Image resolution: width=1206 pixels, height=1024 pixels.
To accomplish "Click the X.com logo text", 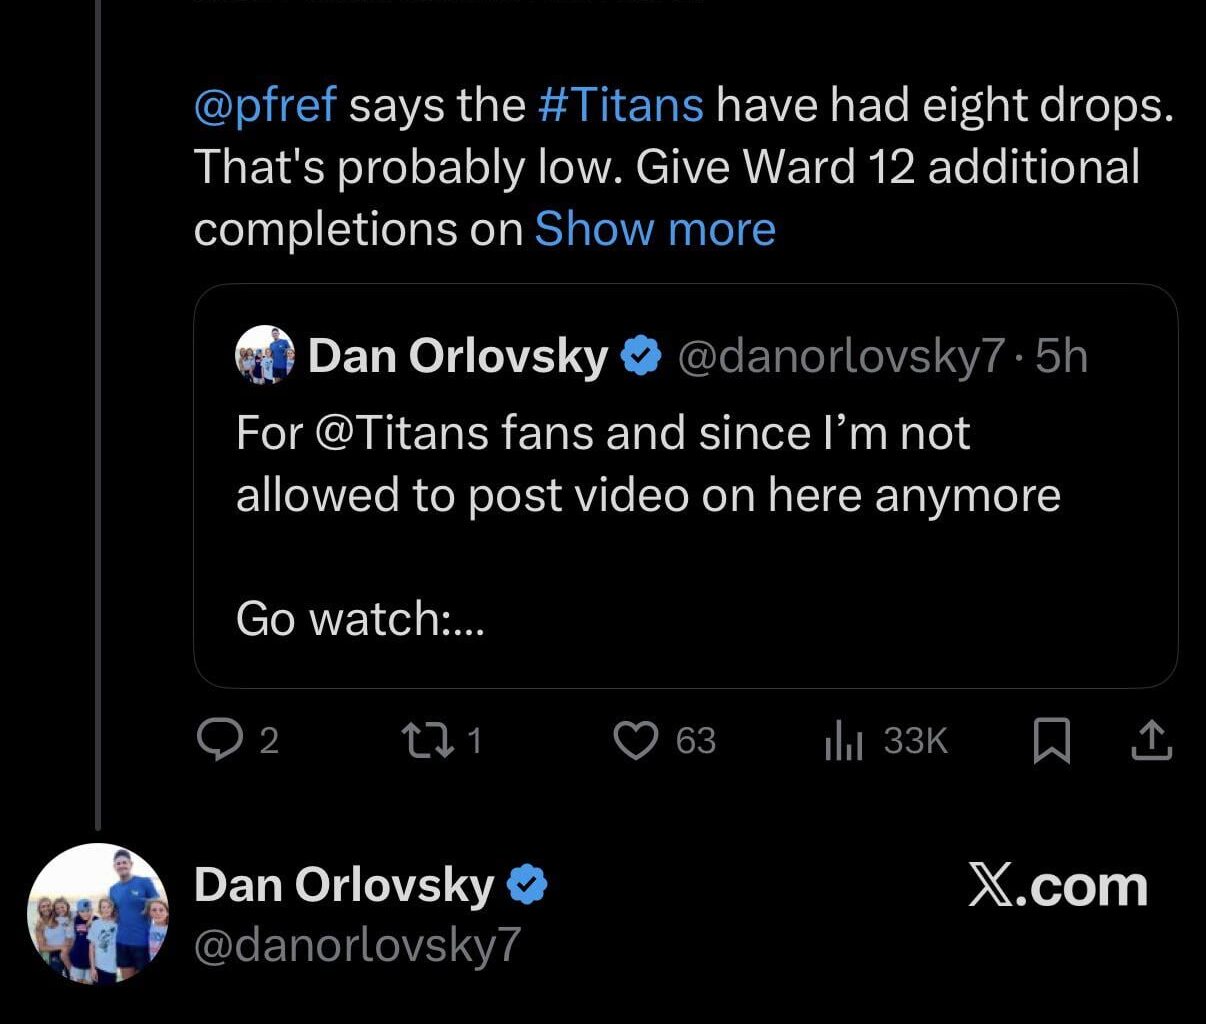I will [x=1057, y=886].
